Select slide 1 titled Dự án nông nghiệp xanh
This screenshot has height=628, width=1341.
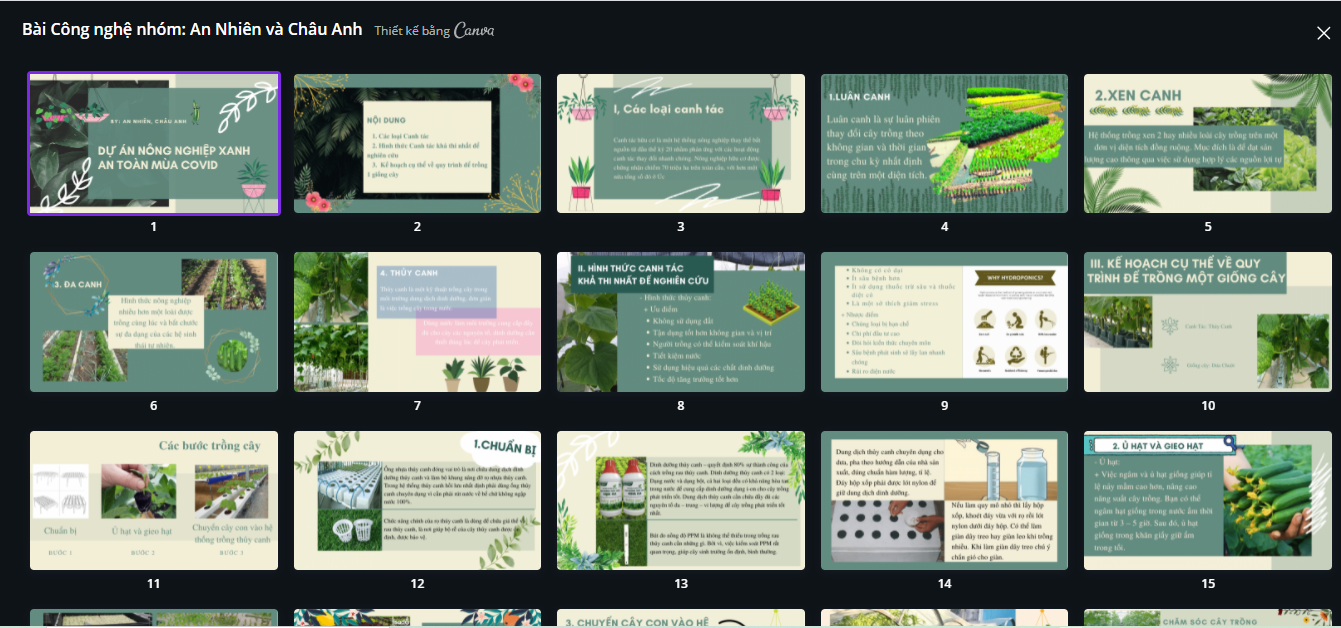point(154,143)
